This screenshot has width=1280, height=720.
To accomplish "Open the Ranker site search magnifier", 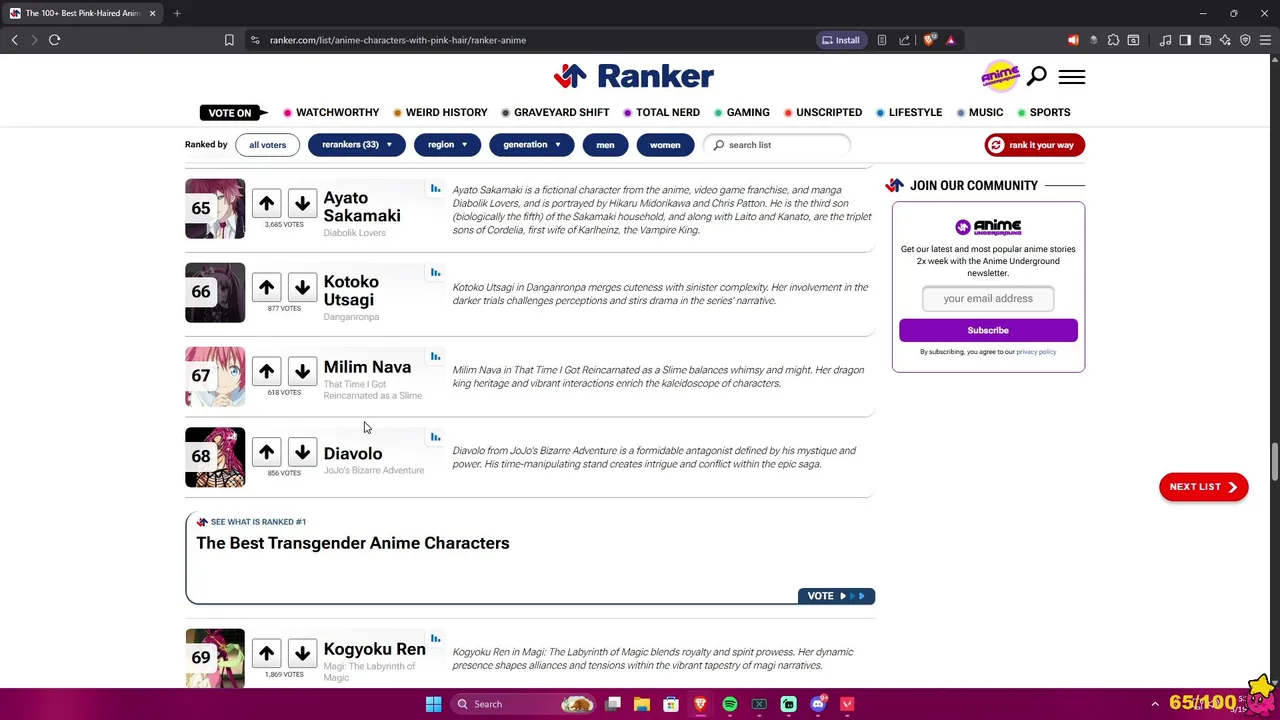I will (1037, 76).
